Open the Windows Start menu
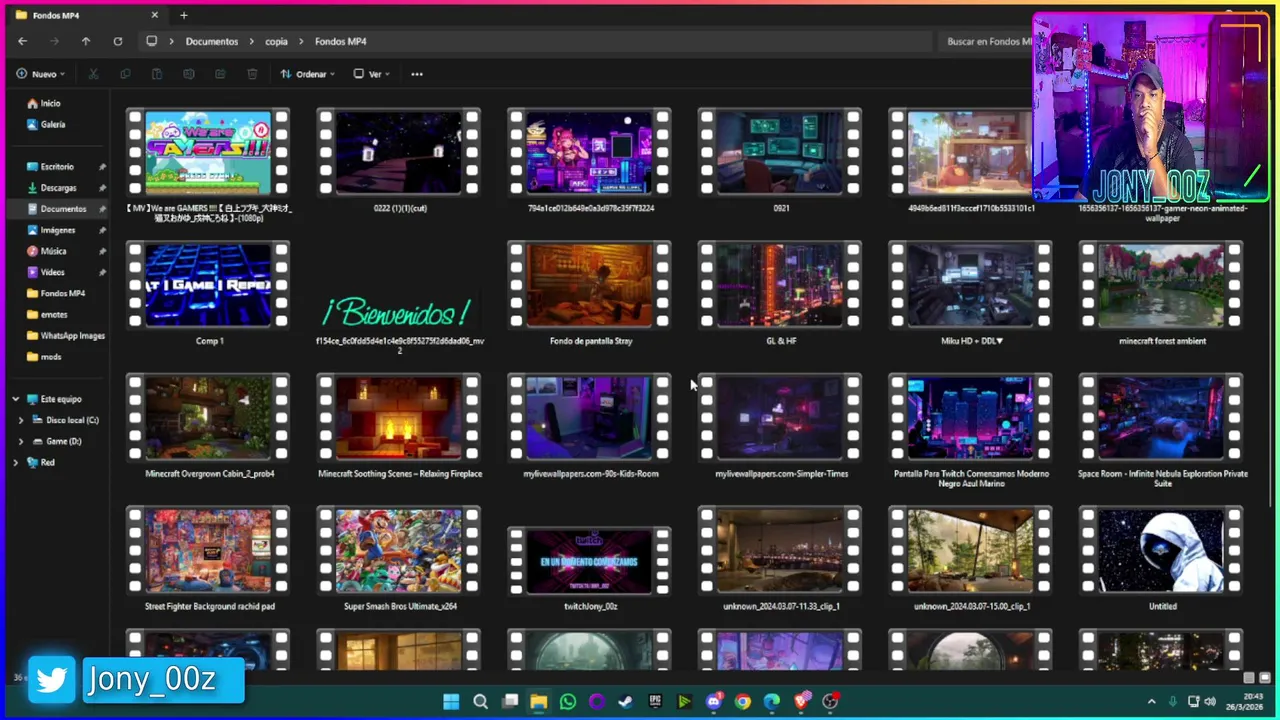 tap(451, 702)
